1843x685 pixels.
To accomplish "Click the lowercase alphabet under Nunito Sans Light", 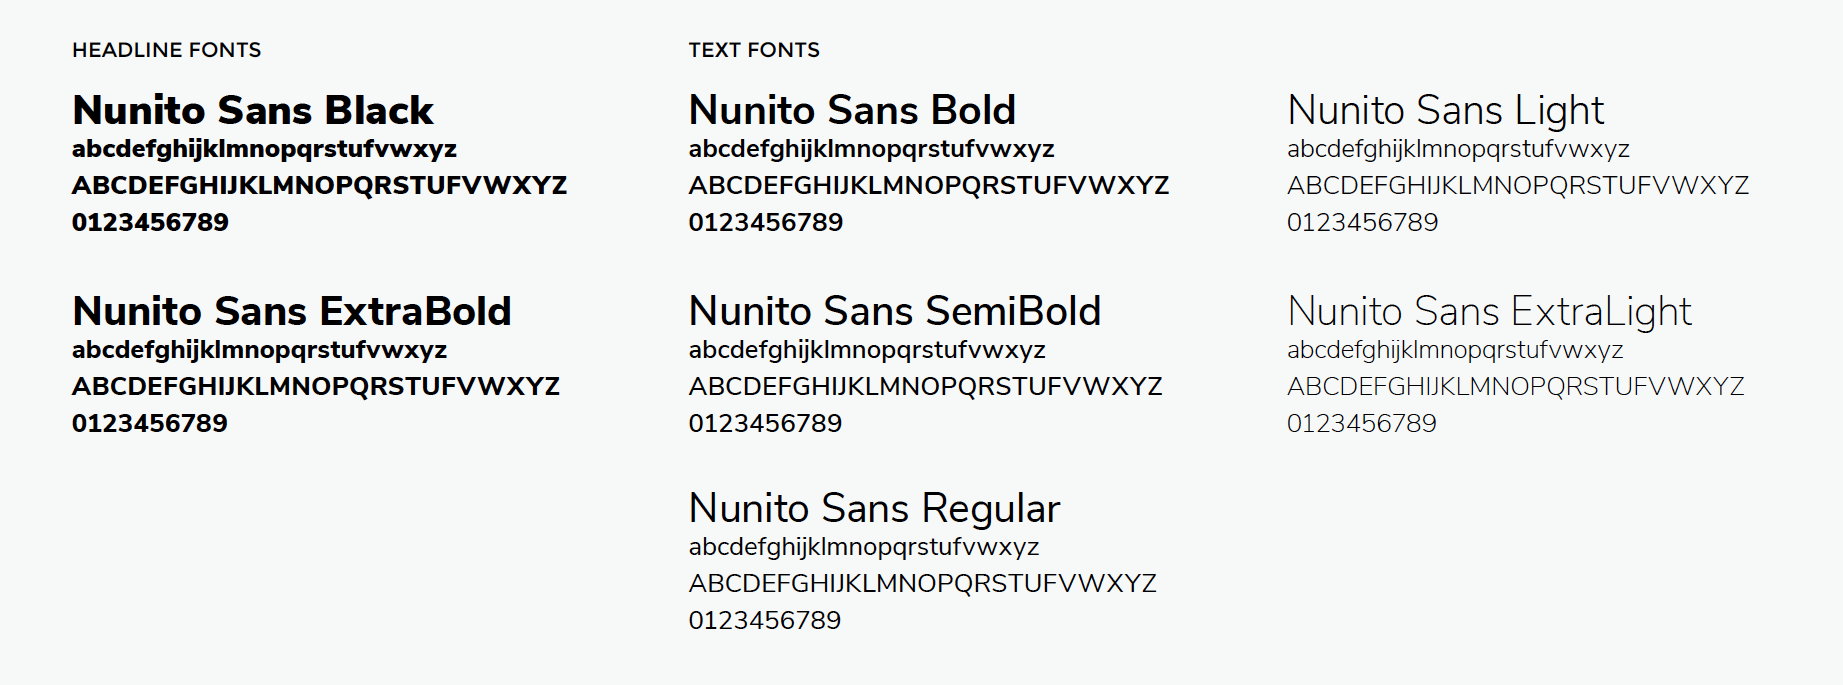I will point(1458,149).
